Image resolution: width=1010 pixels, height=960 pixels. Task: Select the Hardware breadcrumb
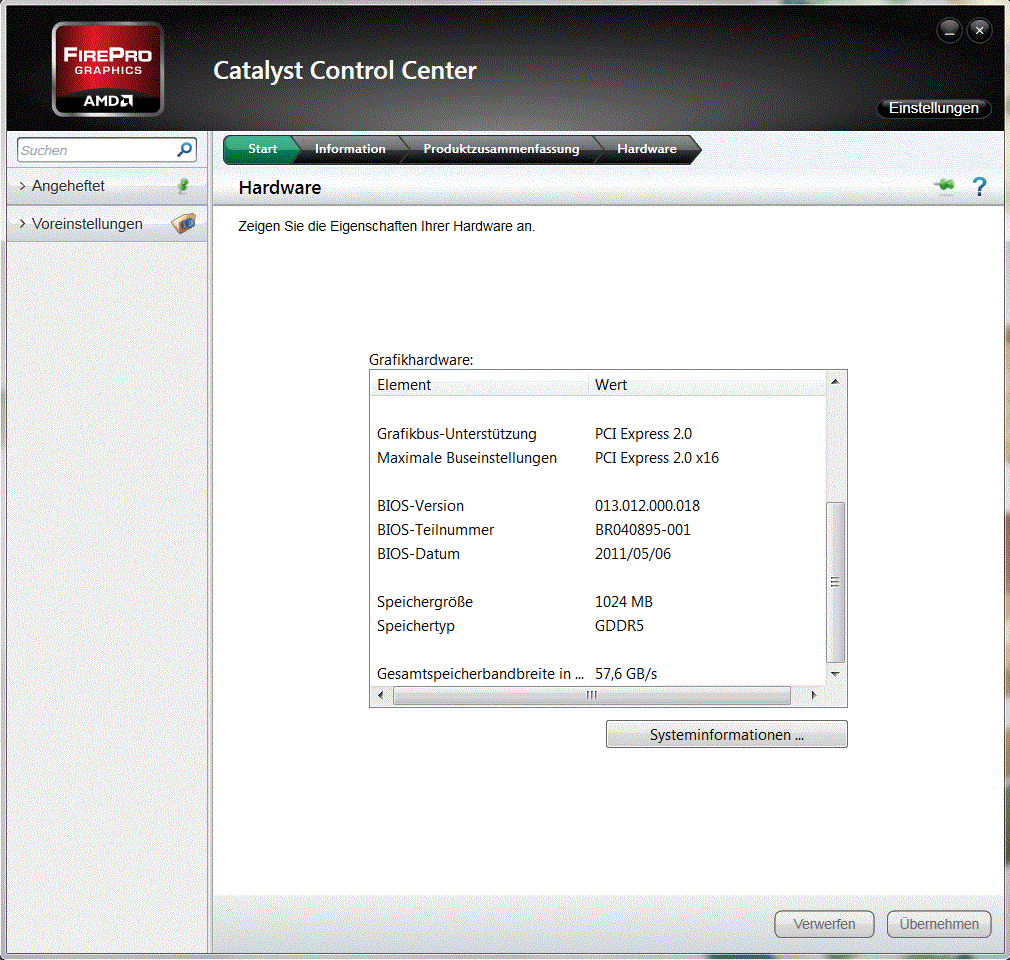647,149
